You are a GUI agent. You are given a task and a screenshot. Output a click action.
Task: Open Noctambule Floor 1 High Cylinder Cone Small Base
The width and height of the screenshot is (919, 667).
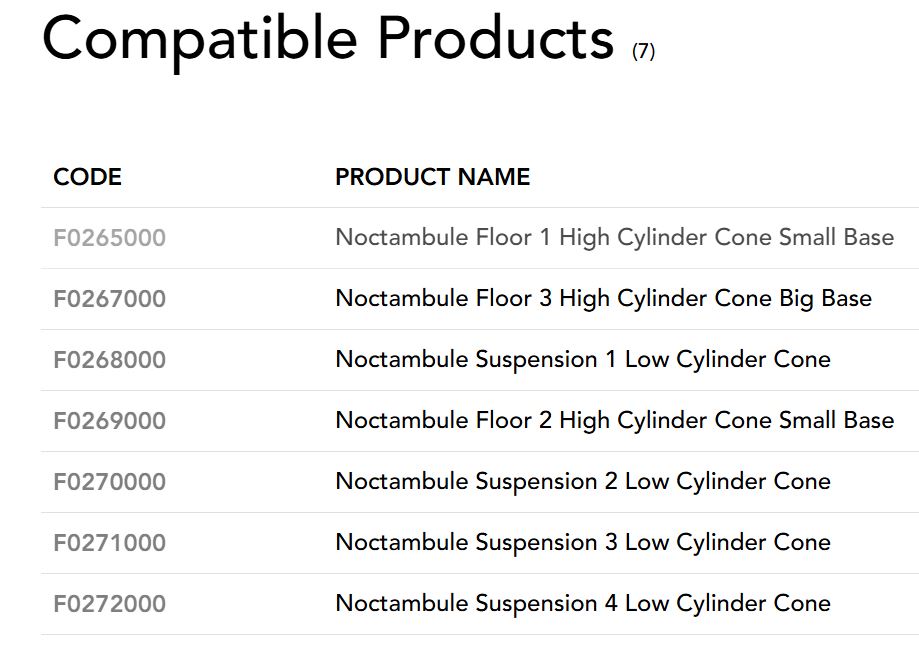click(614, 238)
